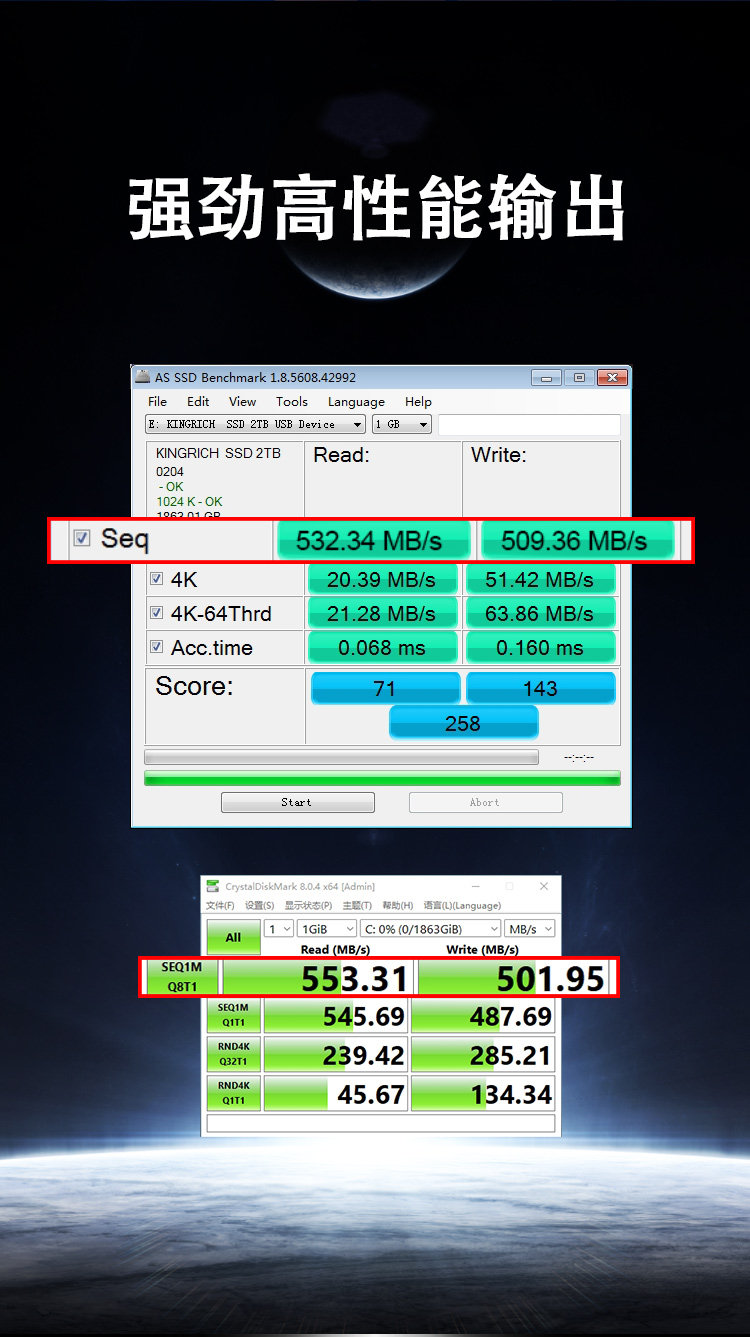Click the gray progress bar above the green one
Viewport: 750px width, 1337px height.
point(341,757)
